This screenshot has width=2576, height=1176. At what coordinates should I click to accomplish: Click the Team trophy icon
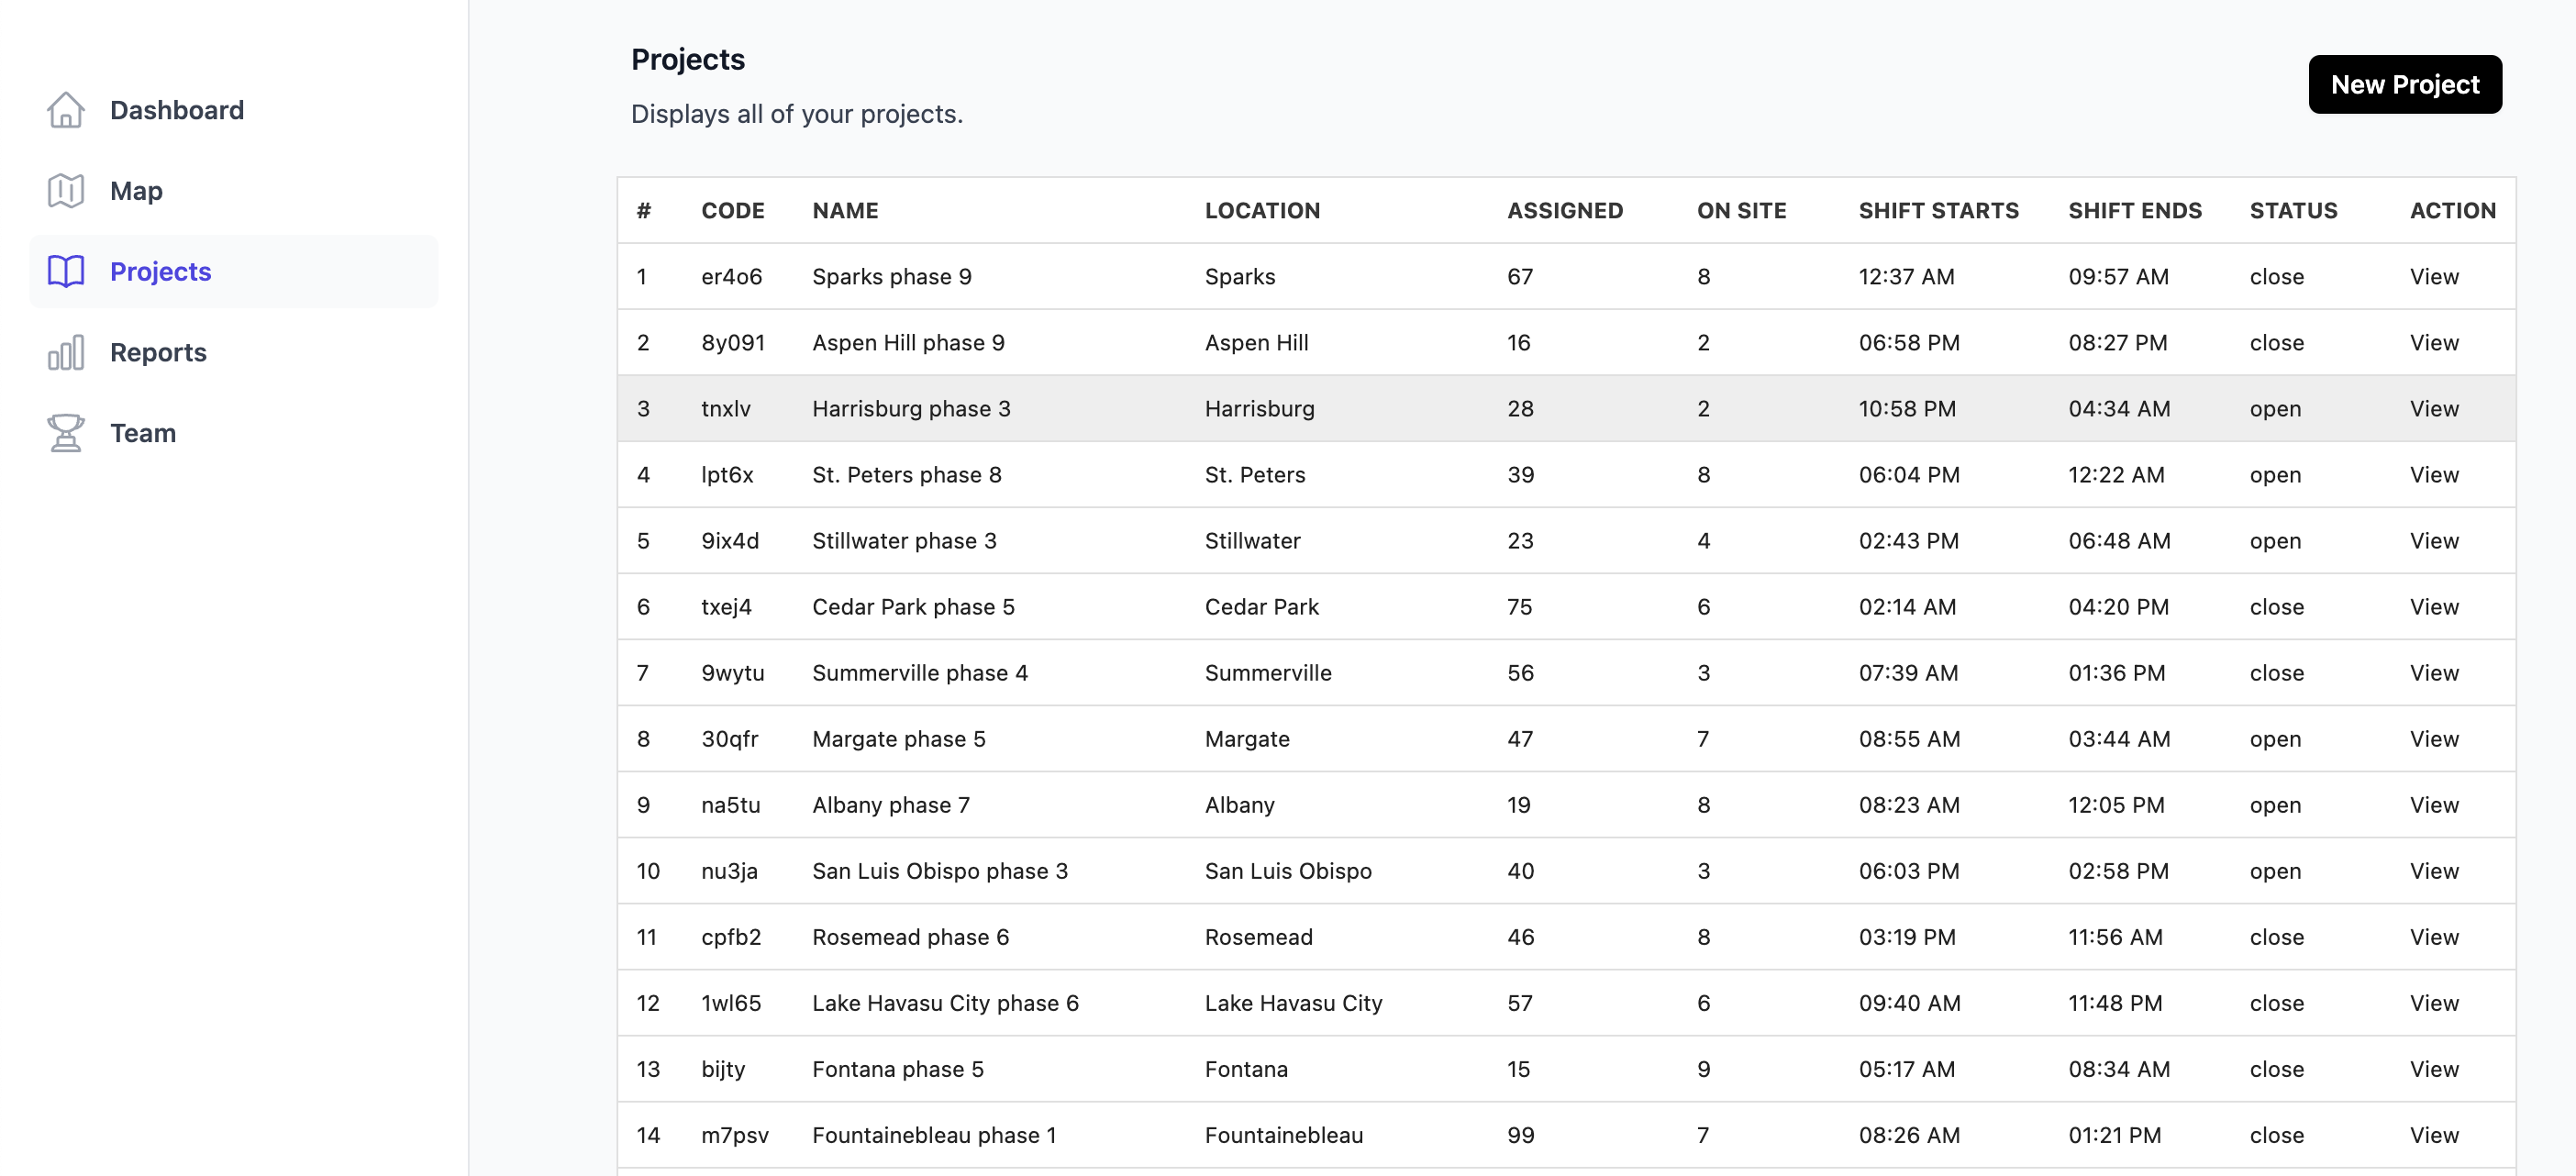[x=66, y=433]
